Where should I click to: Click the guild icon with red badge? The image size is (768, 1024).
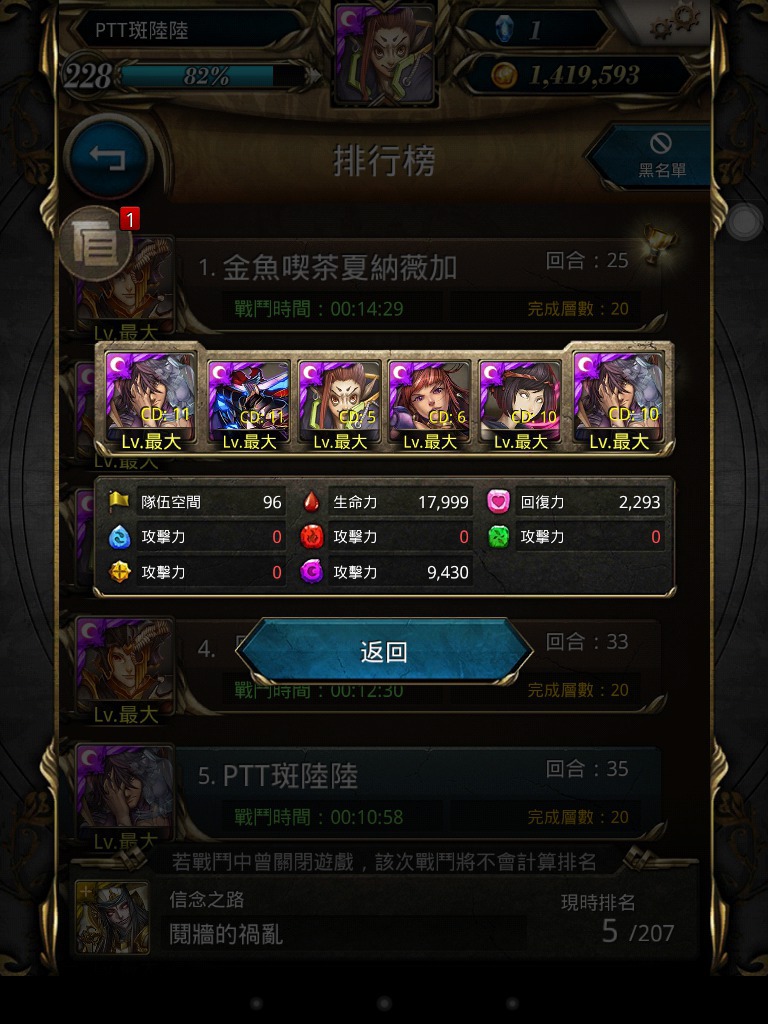(97, 243)
